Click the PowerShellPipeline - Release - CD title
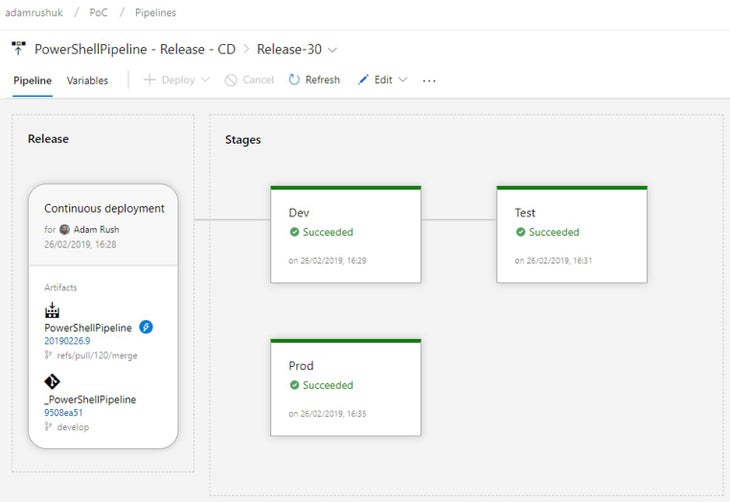The height and width of the screenshot is (502, 730). point(135,49)
